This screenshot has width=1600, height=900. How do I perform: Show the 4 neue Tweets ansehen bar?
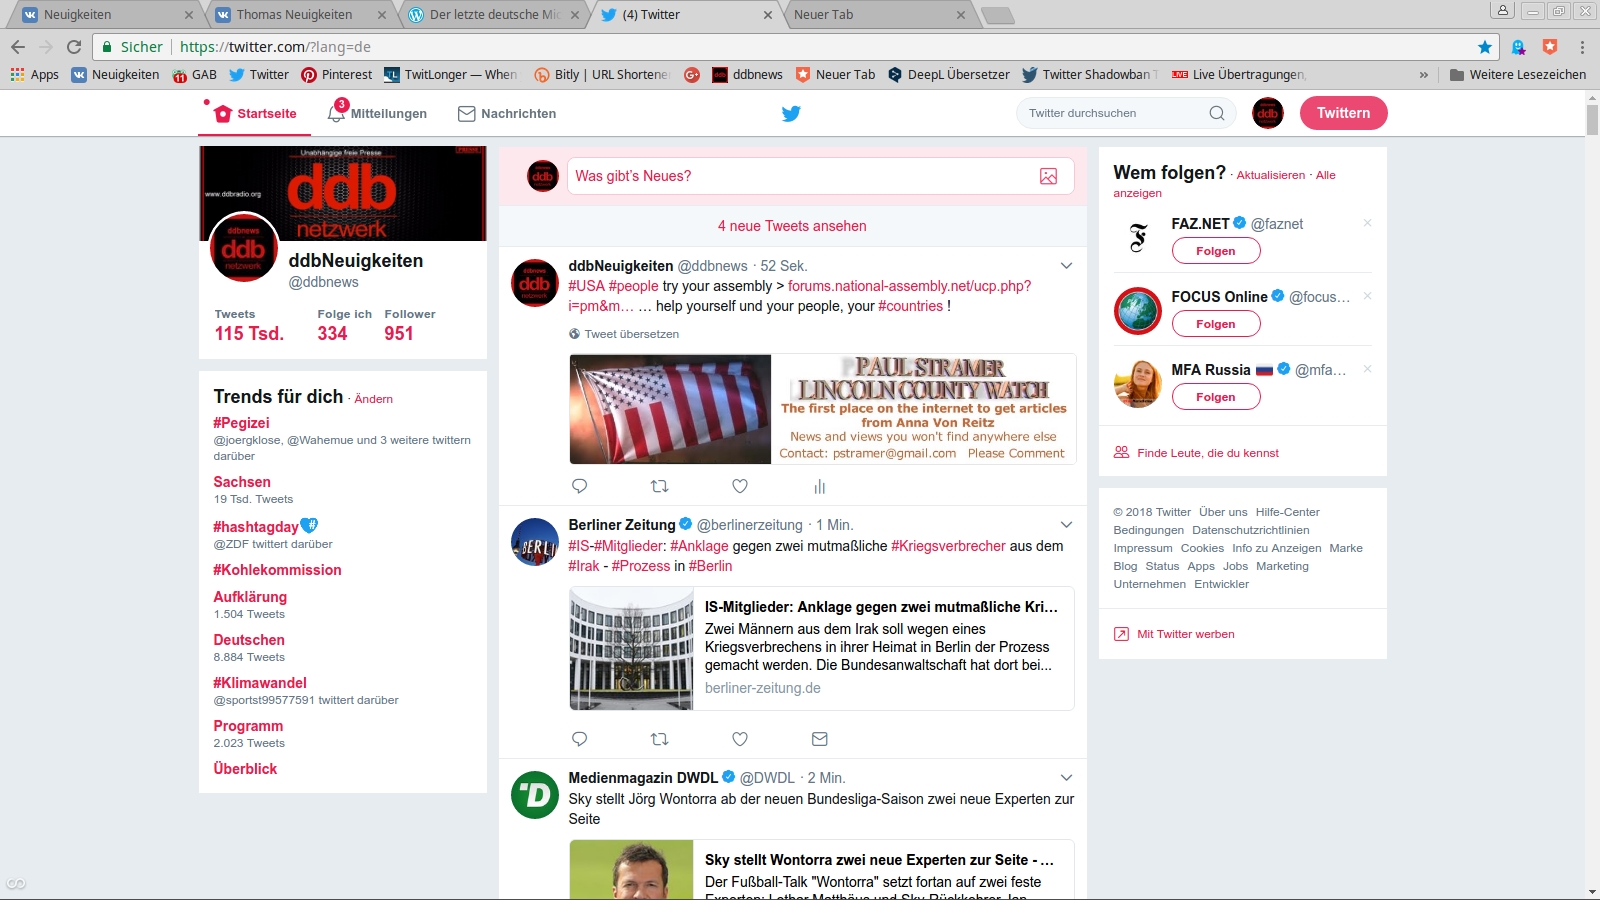pos(792,226)
